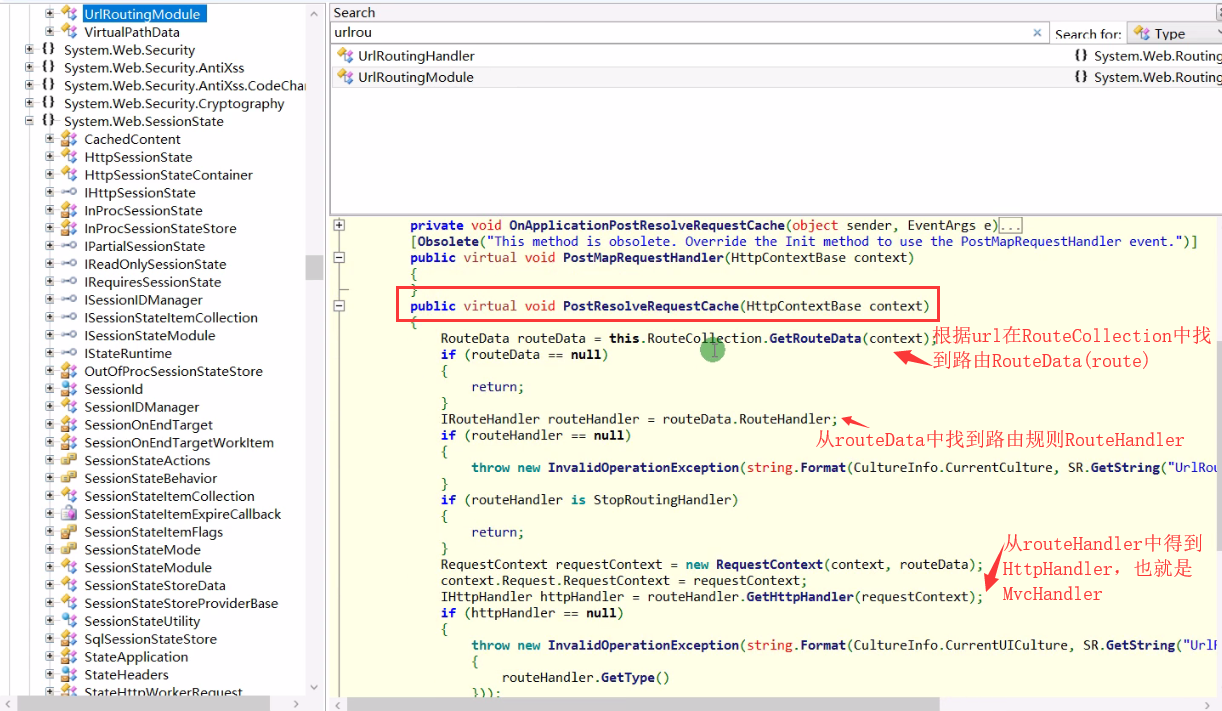Select ISessionStateModule tree item
This screenshot has width=1222, height=711.
click(x=149, y=335)
